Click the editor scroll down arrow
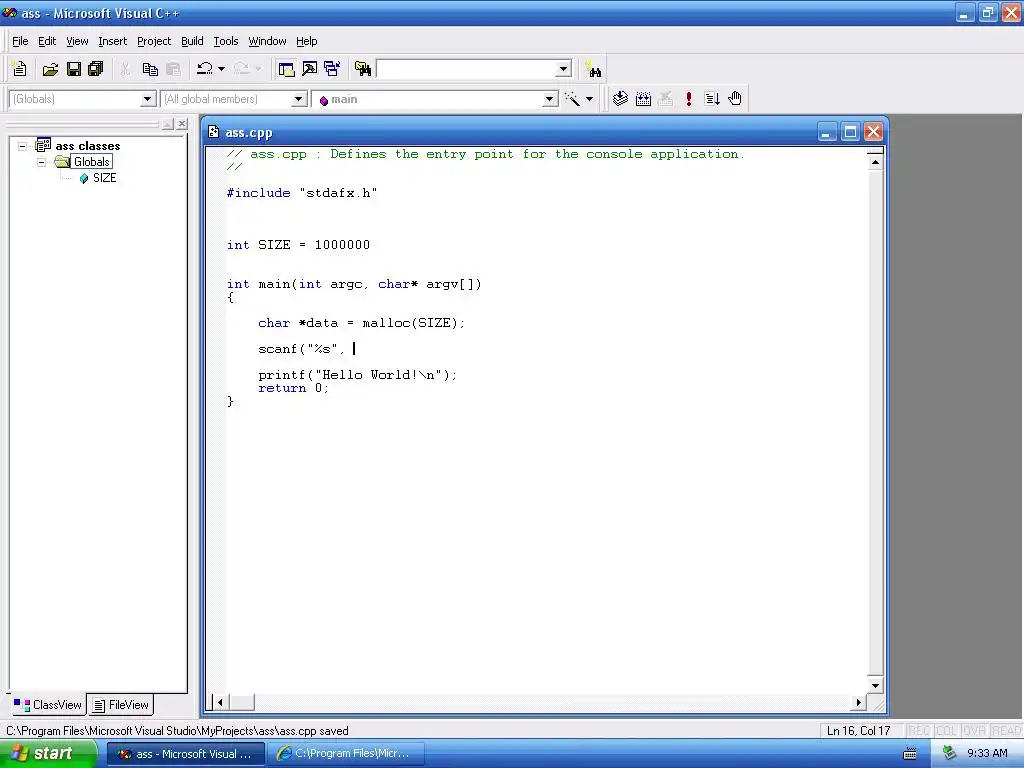Screen dimensions: 1024x768 pyautogui.click(x=875, y=685)
